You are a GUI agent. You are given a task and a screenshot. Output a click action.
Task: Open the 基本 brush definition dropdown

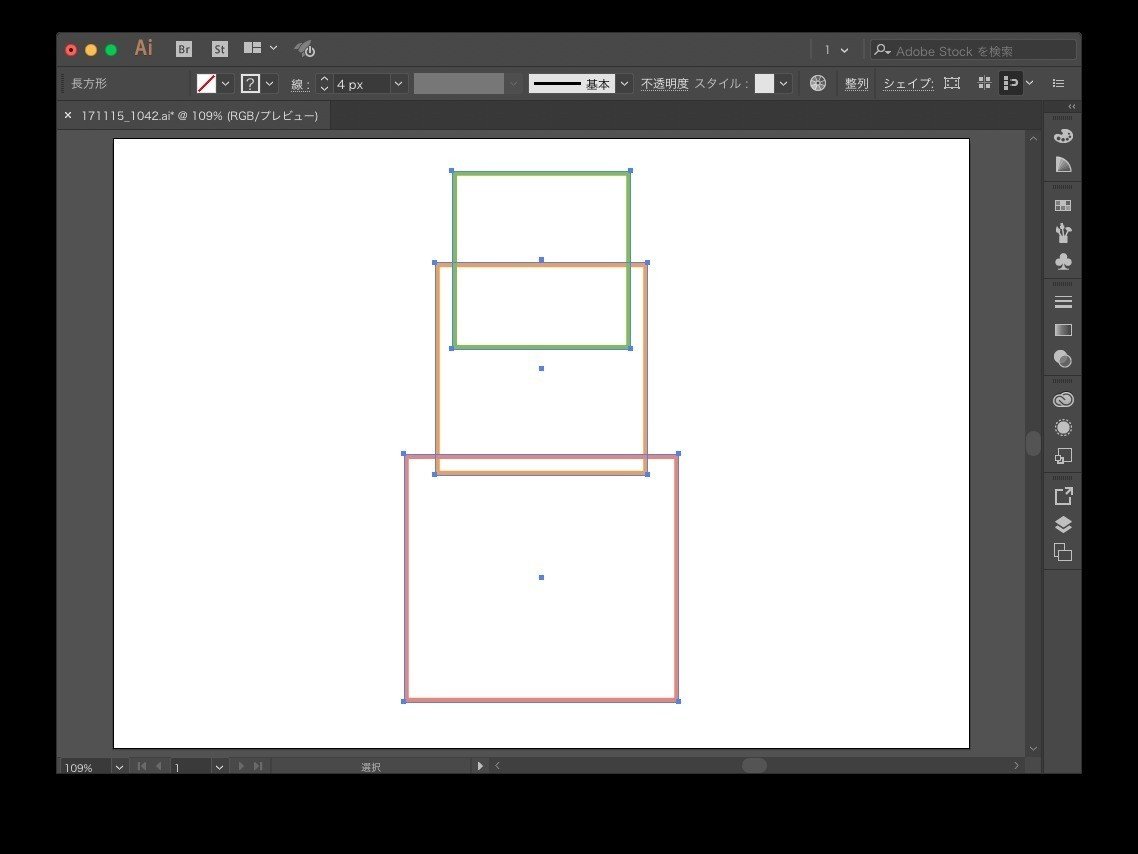click(623, 83)
